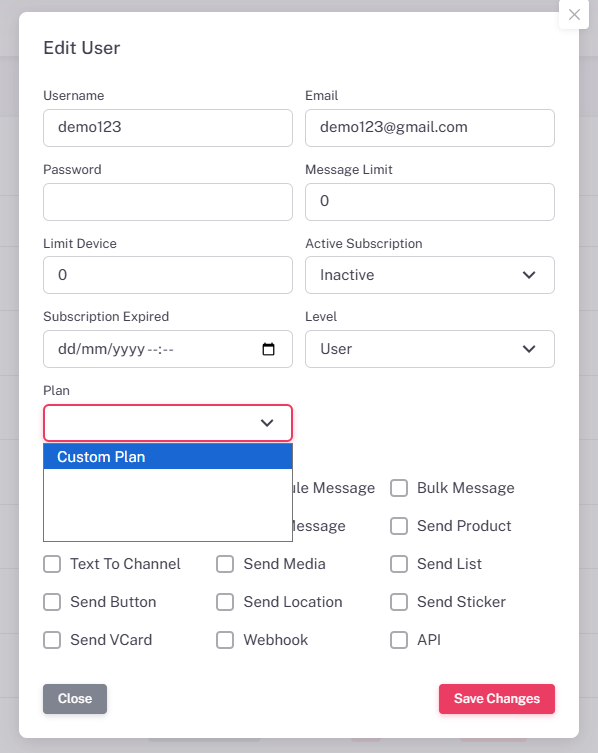
Task: Open the calendar picker in Subscription Expired
Action: (x=268, y=349)
